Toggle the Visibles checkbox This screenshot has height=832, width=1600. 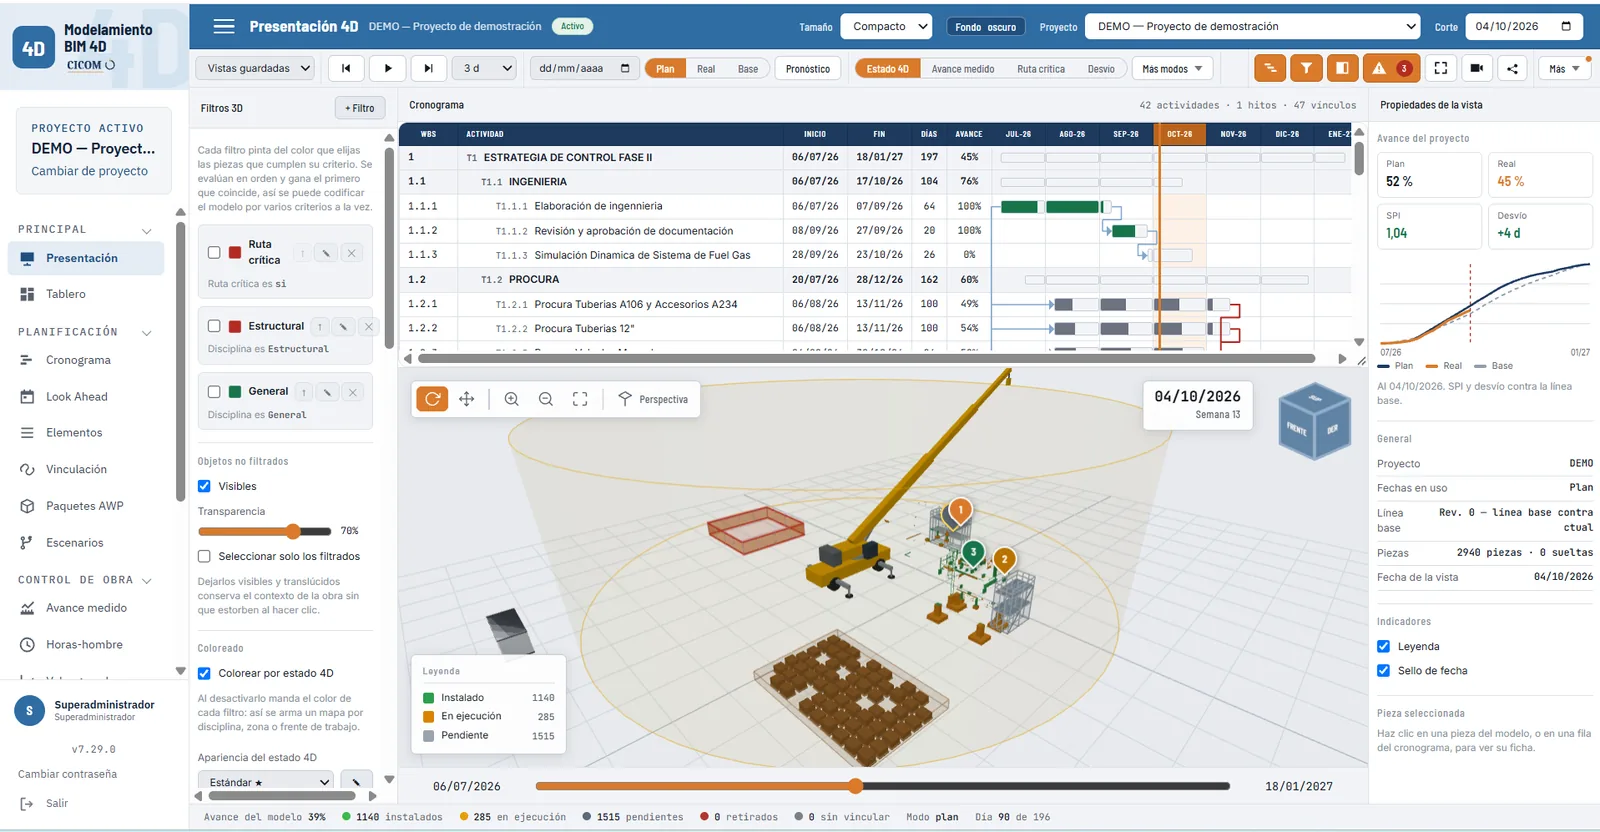tap(204, 486)
